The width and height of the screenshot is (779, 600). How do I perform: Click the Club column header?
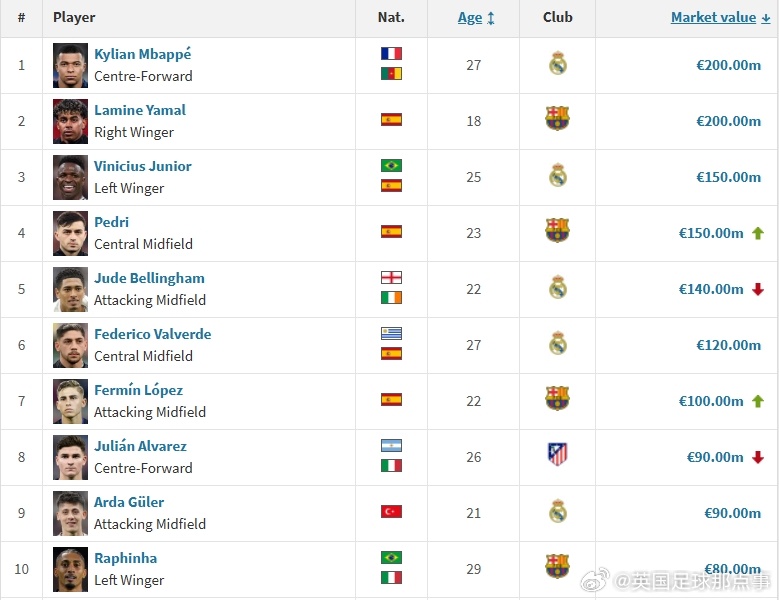(557, 17)
